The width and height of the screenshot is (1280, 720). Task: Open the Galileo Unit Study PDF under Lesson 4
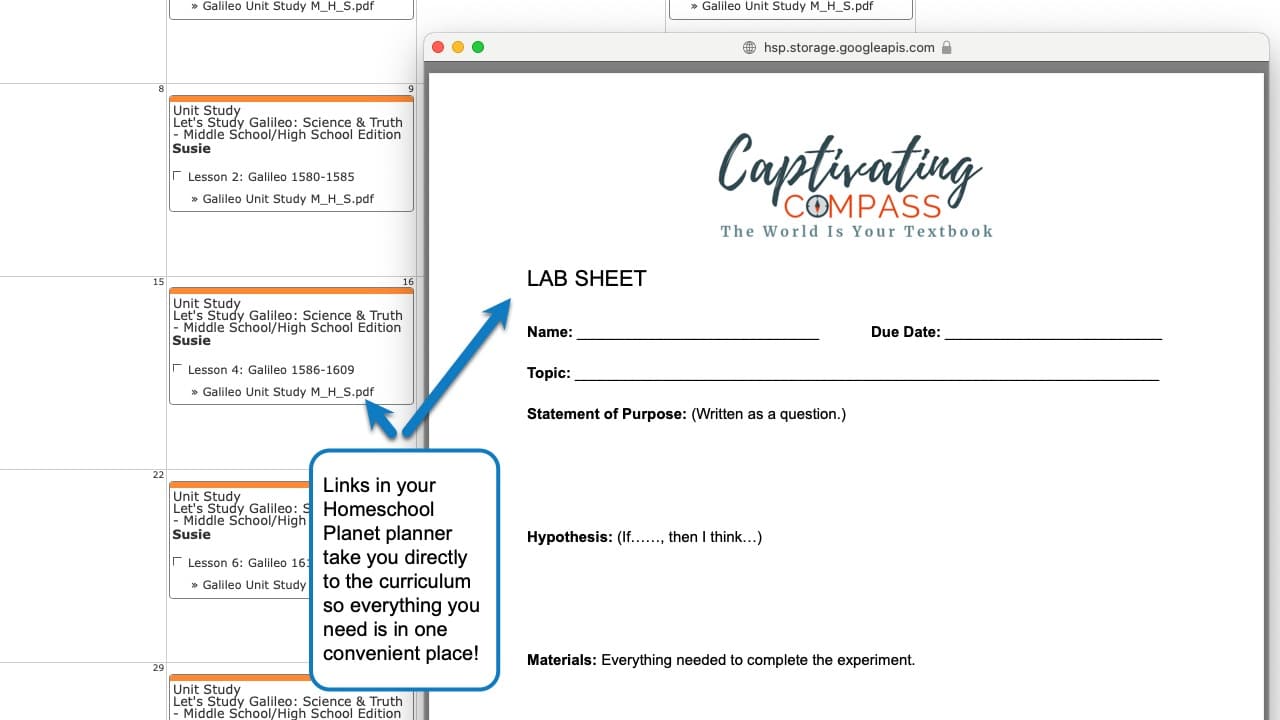(x=288, y=392)
